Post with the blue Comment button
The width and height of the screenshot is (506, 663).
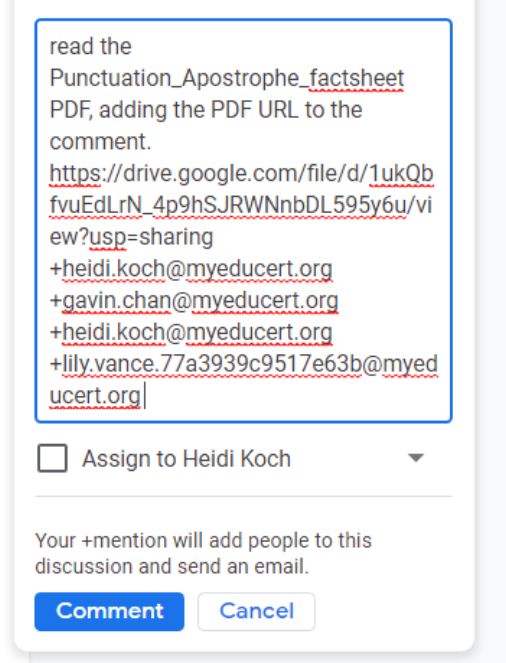click(109, 611)
